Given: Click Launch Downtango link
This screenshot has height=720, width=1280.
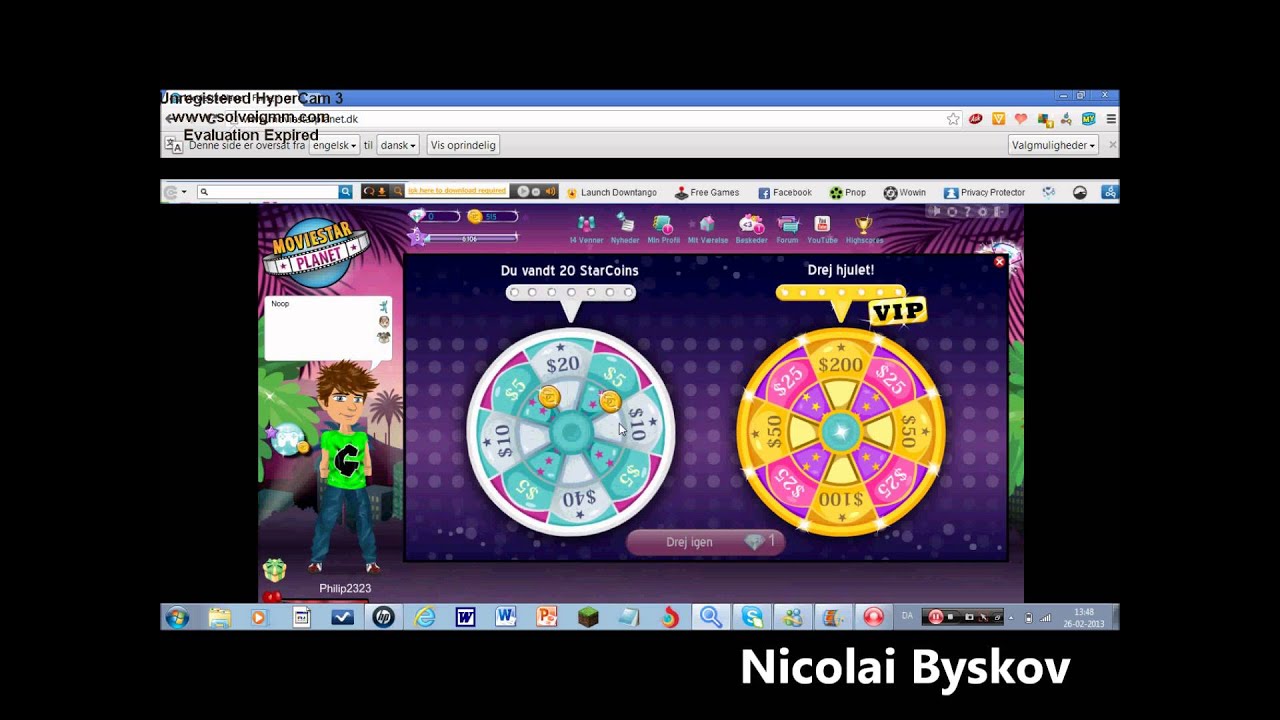Looking at the screenshot, I should pyautogui.click(x=611, y=192).
